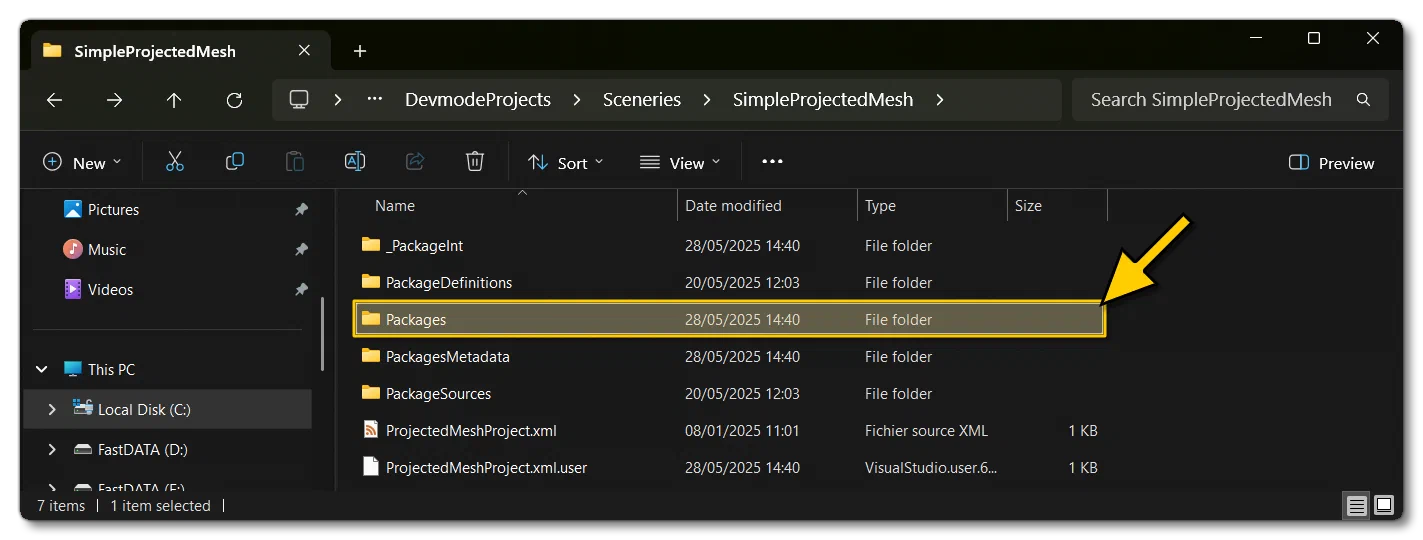Open the See more ellipsis menu
The width and height of the screenshot is (1423, 540).
coord(772,162)
